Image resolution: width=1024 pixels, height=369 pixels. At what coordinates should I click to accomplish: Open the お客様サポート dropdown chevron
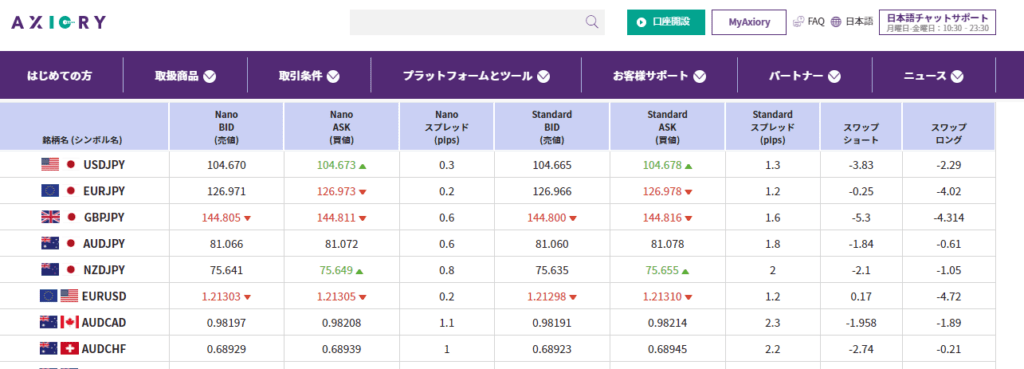(x=699, y=76)
